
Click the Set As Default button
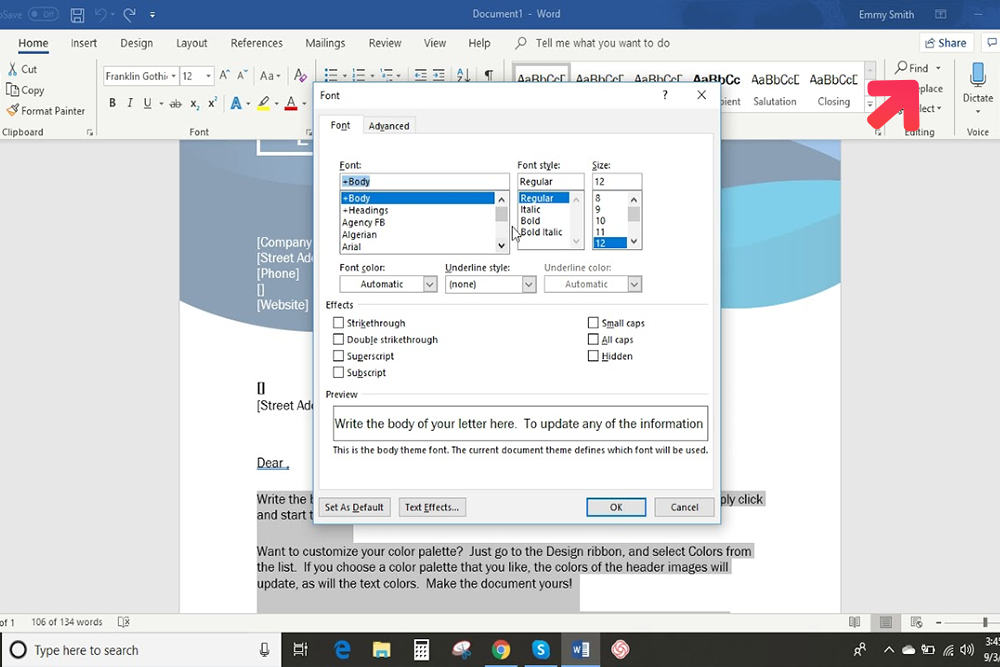[354, 507]
